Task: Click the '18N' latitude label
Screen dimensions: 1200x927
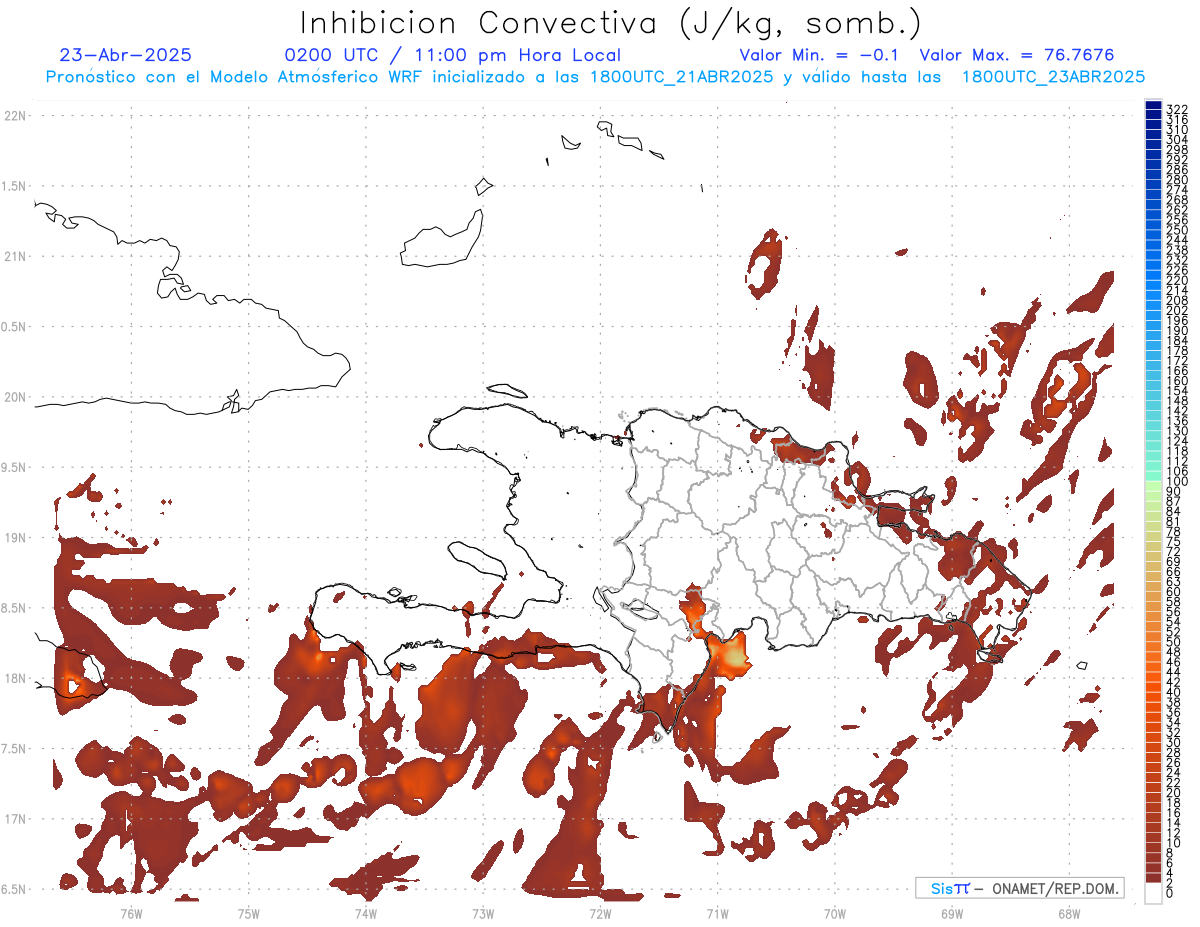Action: [15, 678]
